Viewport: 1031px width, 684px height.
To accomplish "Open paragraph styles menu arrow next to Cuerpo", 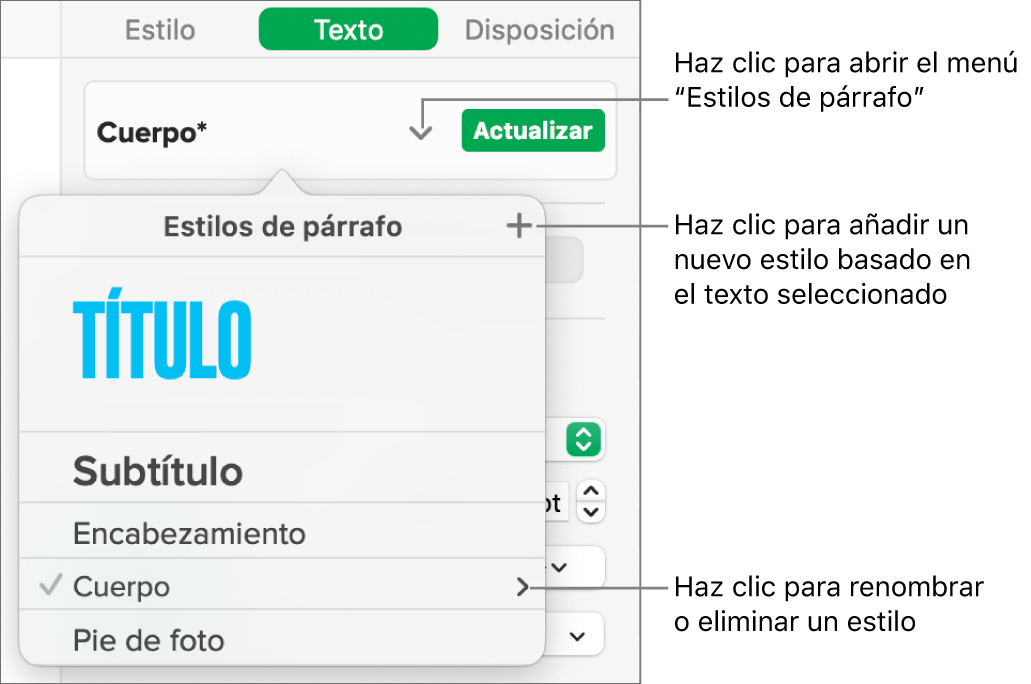I will 420,132.
